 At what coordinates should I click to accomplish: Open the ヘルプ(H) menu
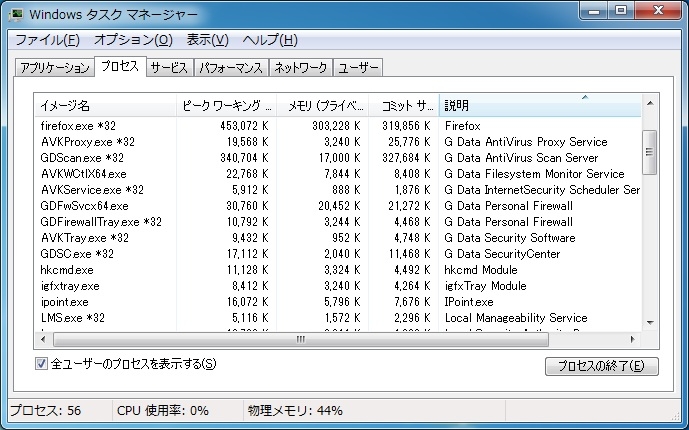click(x=270, y=40)
